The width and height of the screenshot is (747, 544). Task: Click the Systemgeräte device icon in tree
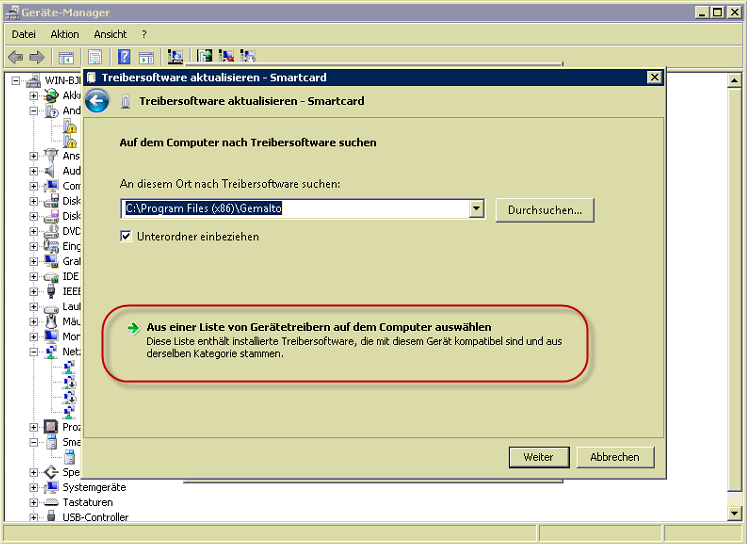point(51,487)
